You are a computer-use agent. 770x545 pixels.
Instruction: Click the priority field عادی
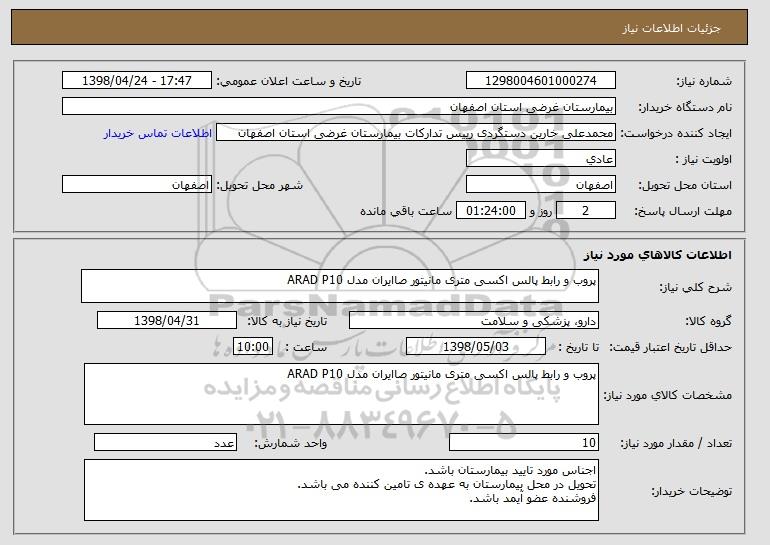(541, 159)
